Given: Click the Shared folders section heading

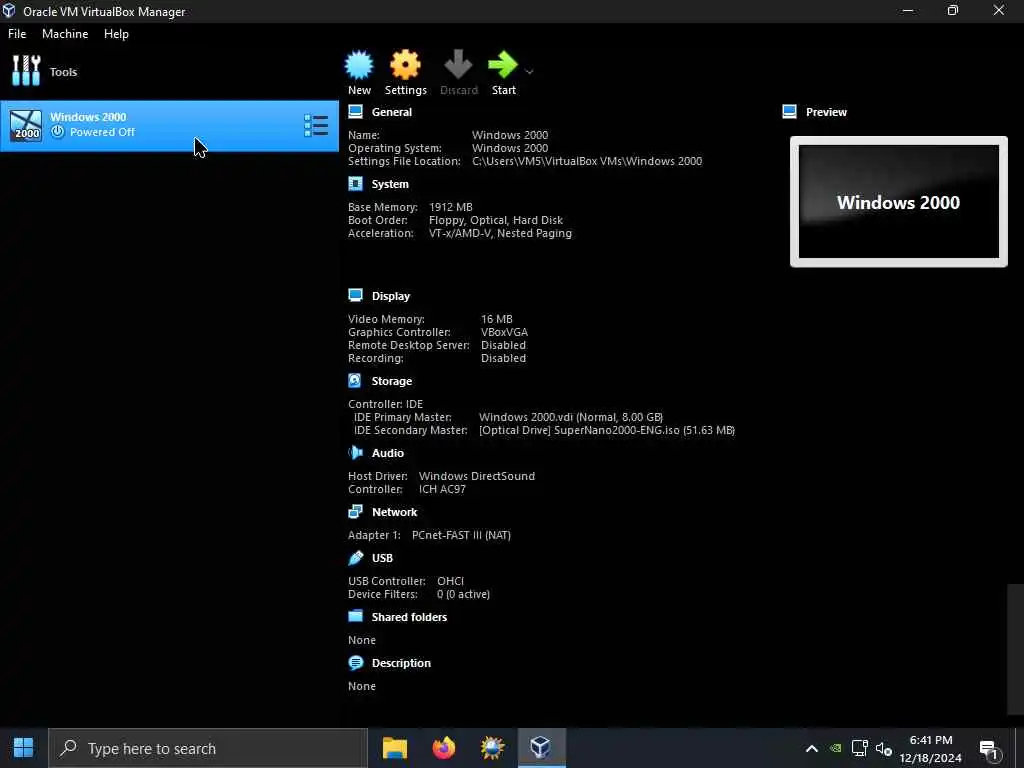Looking at the screenshot, I should click(409, 617).
